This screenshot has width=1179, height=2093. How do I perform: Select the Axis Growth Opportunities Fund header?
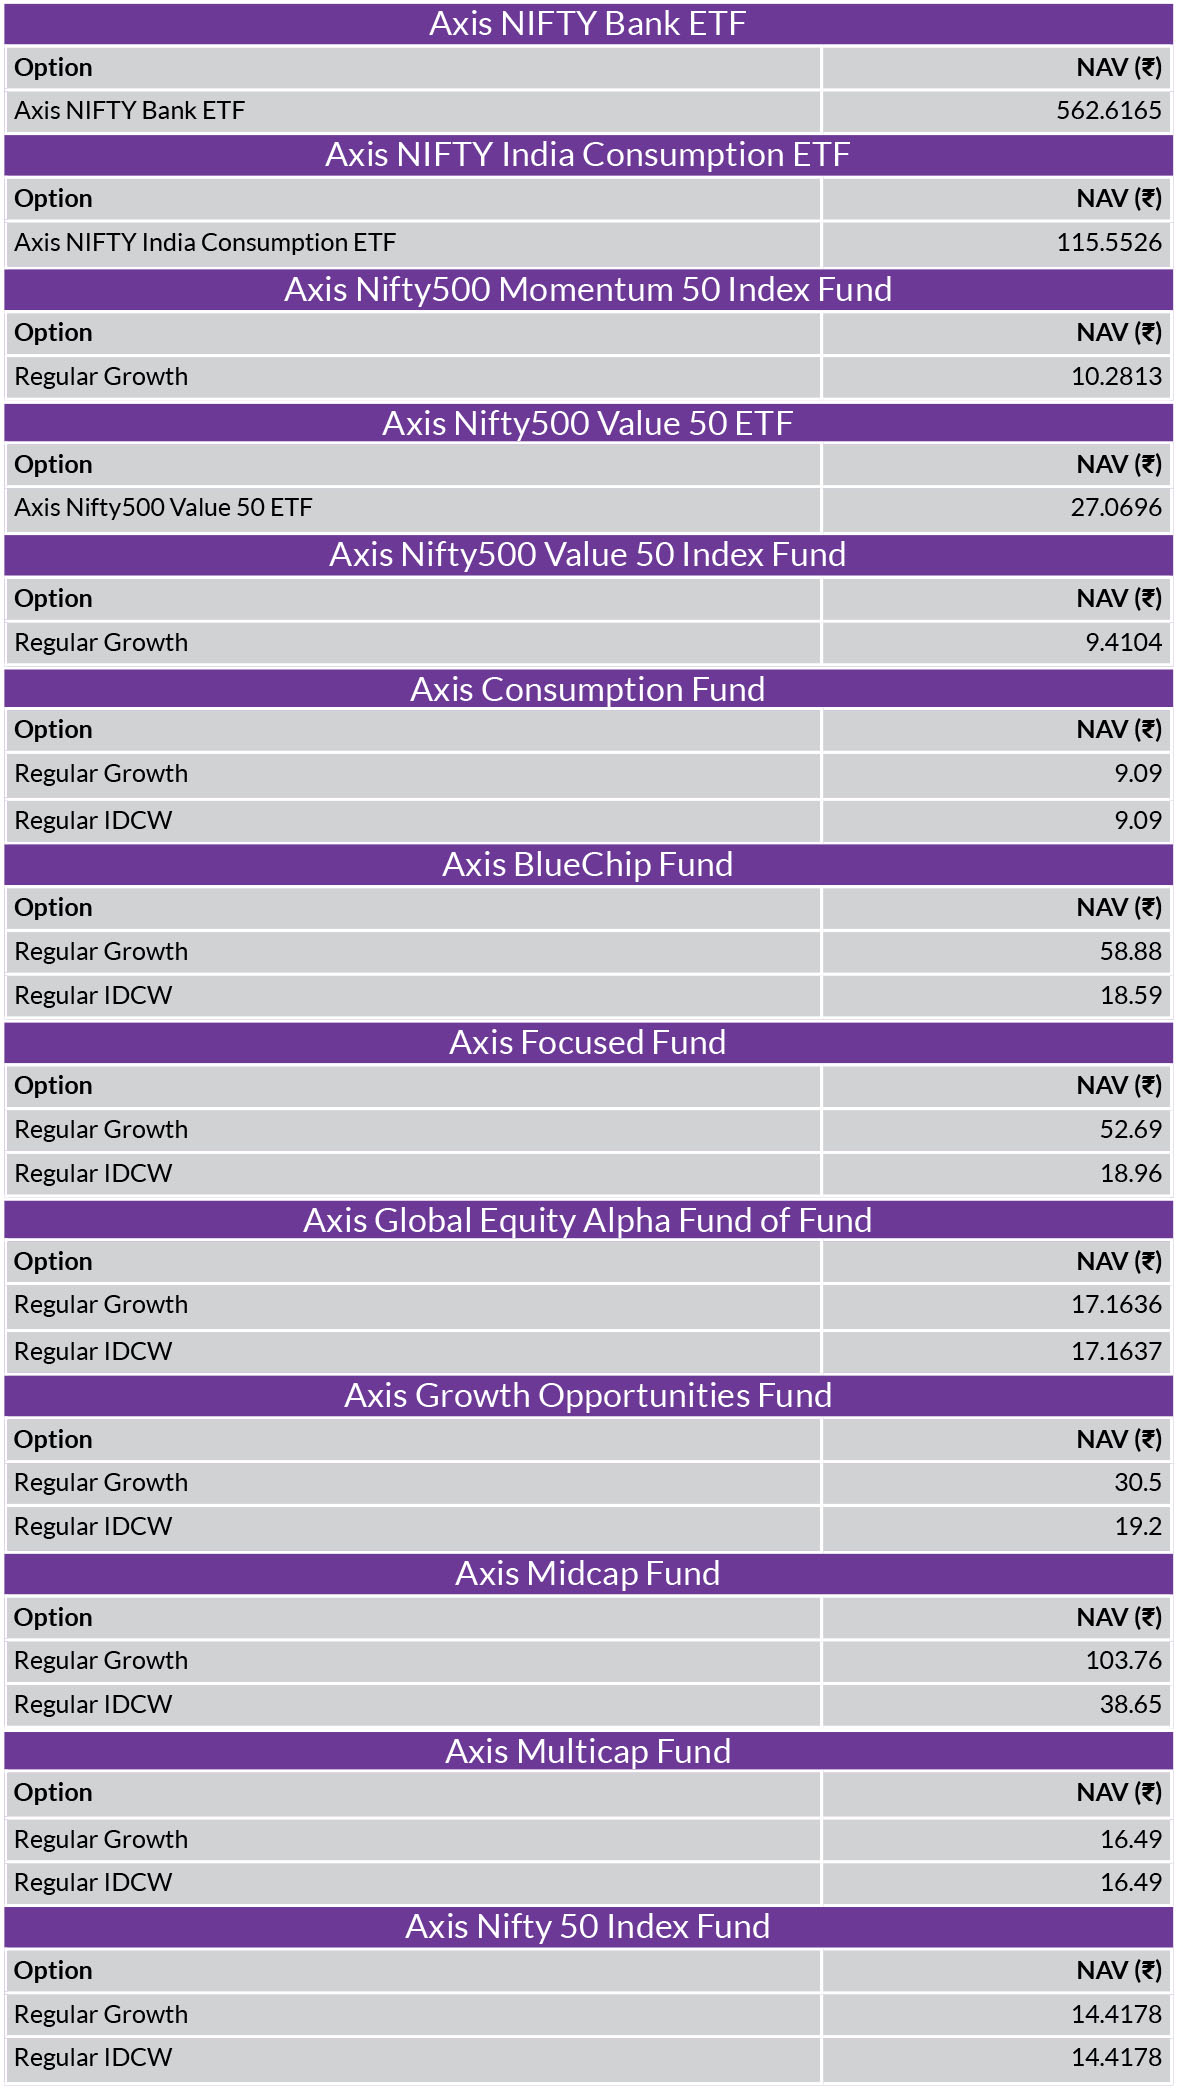[x=588, y=1395]
